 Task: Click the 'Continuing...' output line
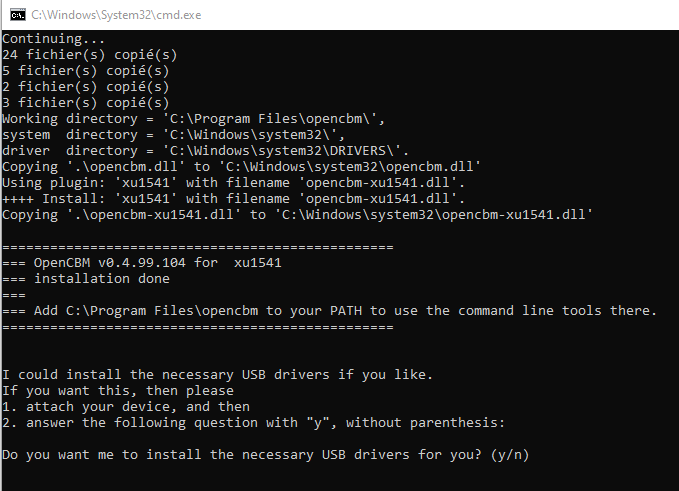[x=53, y=39]
